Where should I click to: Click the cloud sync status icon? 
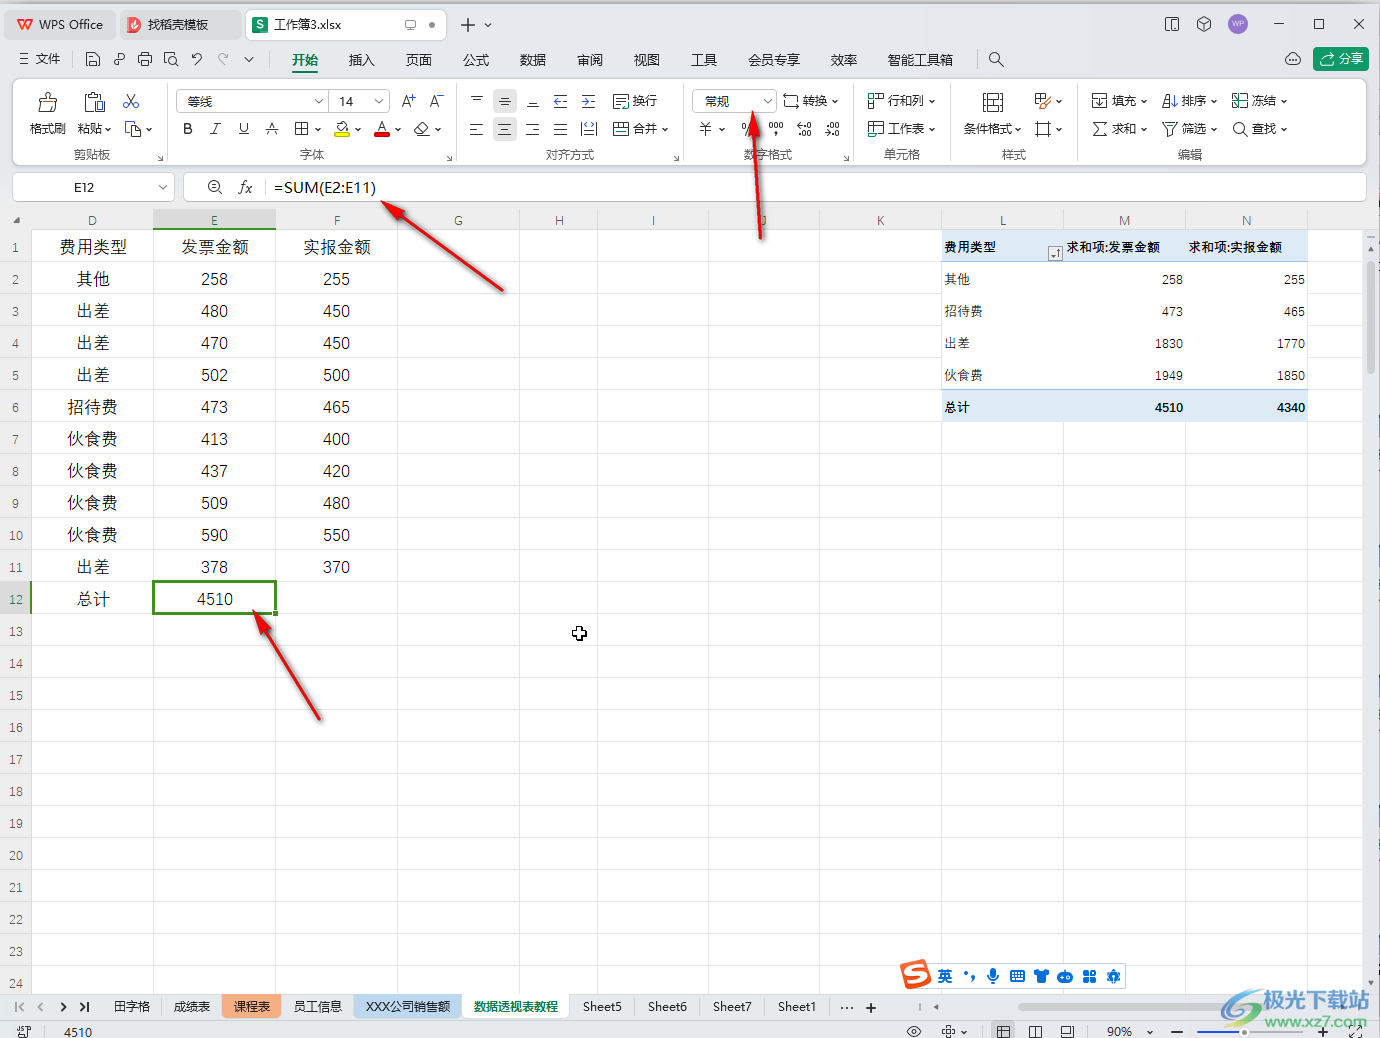(x=1293, y=59)
